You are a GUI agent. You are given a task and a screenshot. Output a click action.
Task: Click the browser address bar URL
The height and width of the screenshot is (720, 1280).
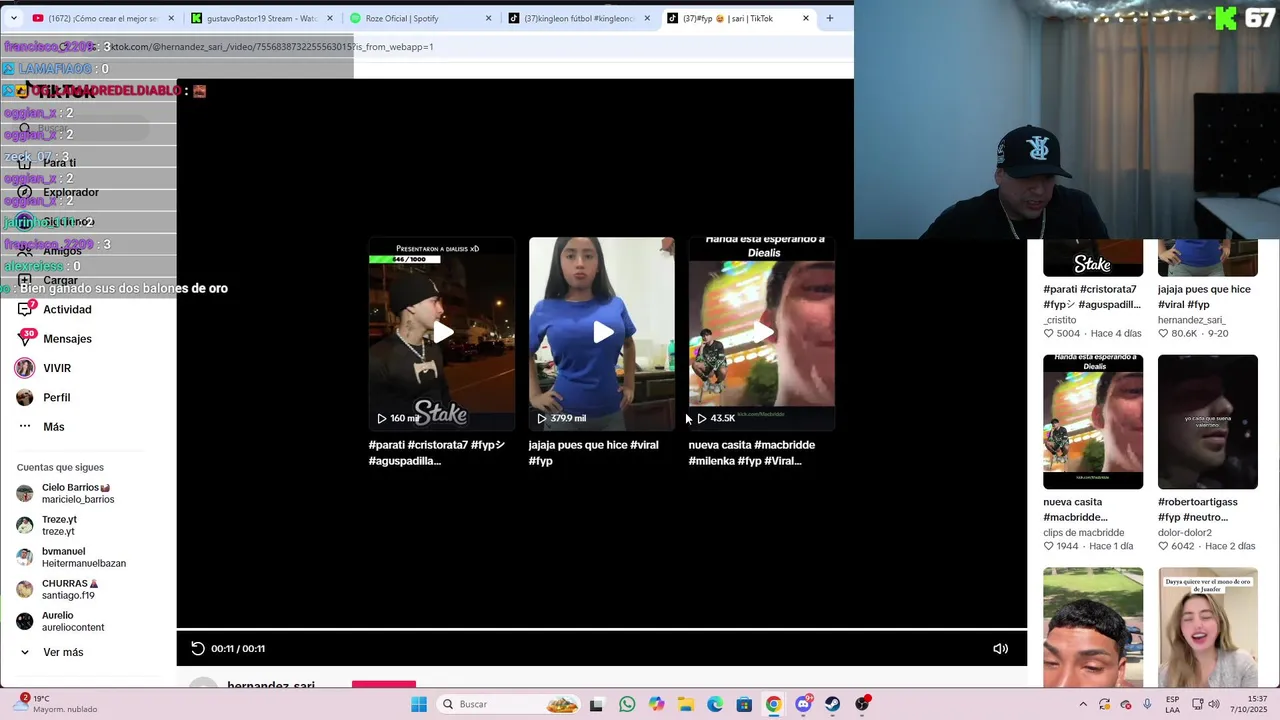[x=270, y=47]
